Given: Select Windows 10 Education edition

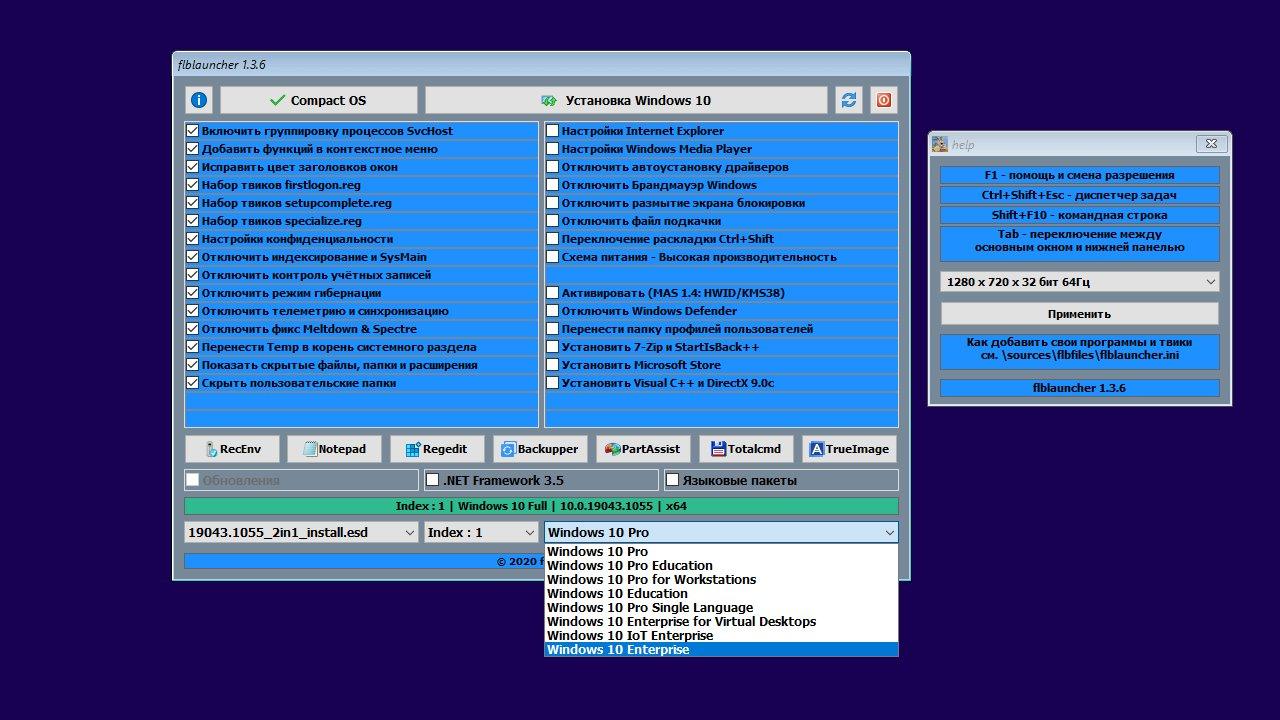Looking at the screenshot, I should coord(721,593).
